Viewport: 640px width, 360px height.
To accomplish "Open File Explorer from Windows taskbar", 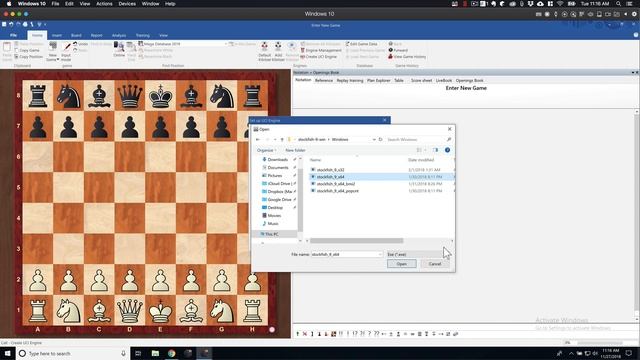I will click(x=155, y=353).
